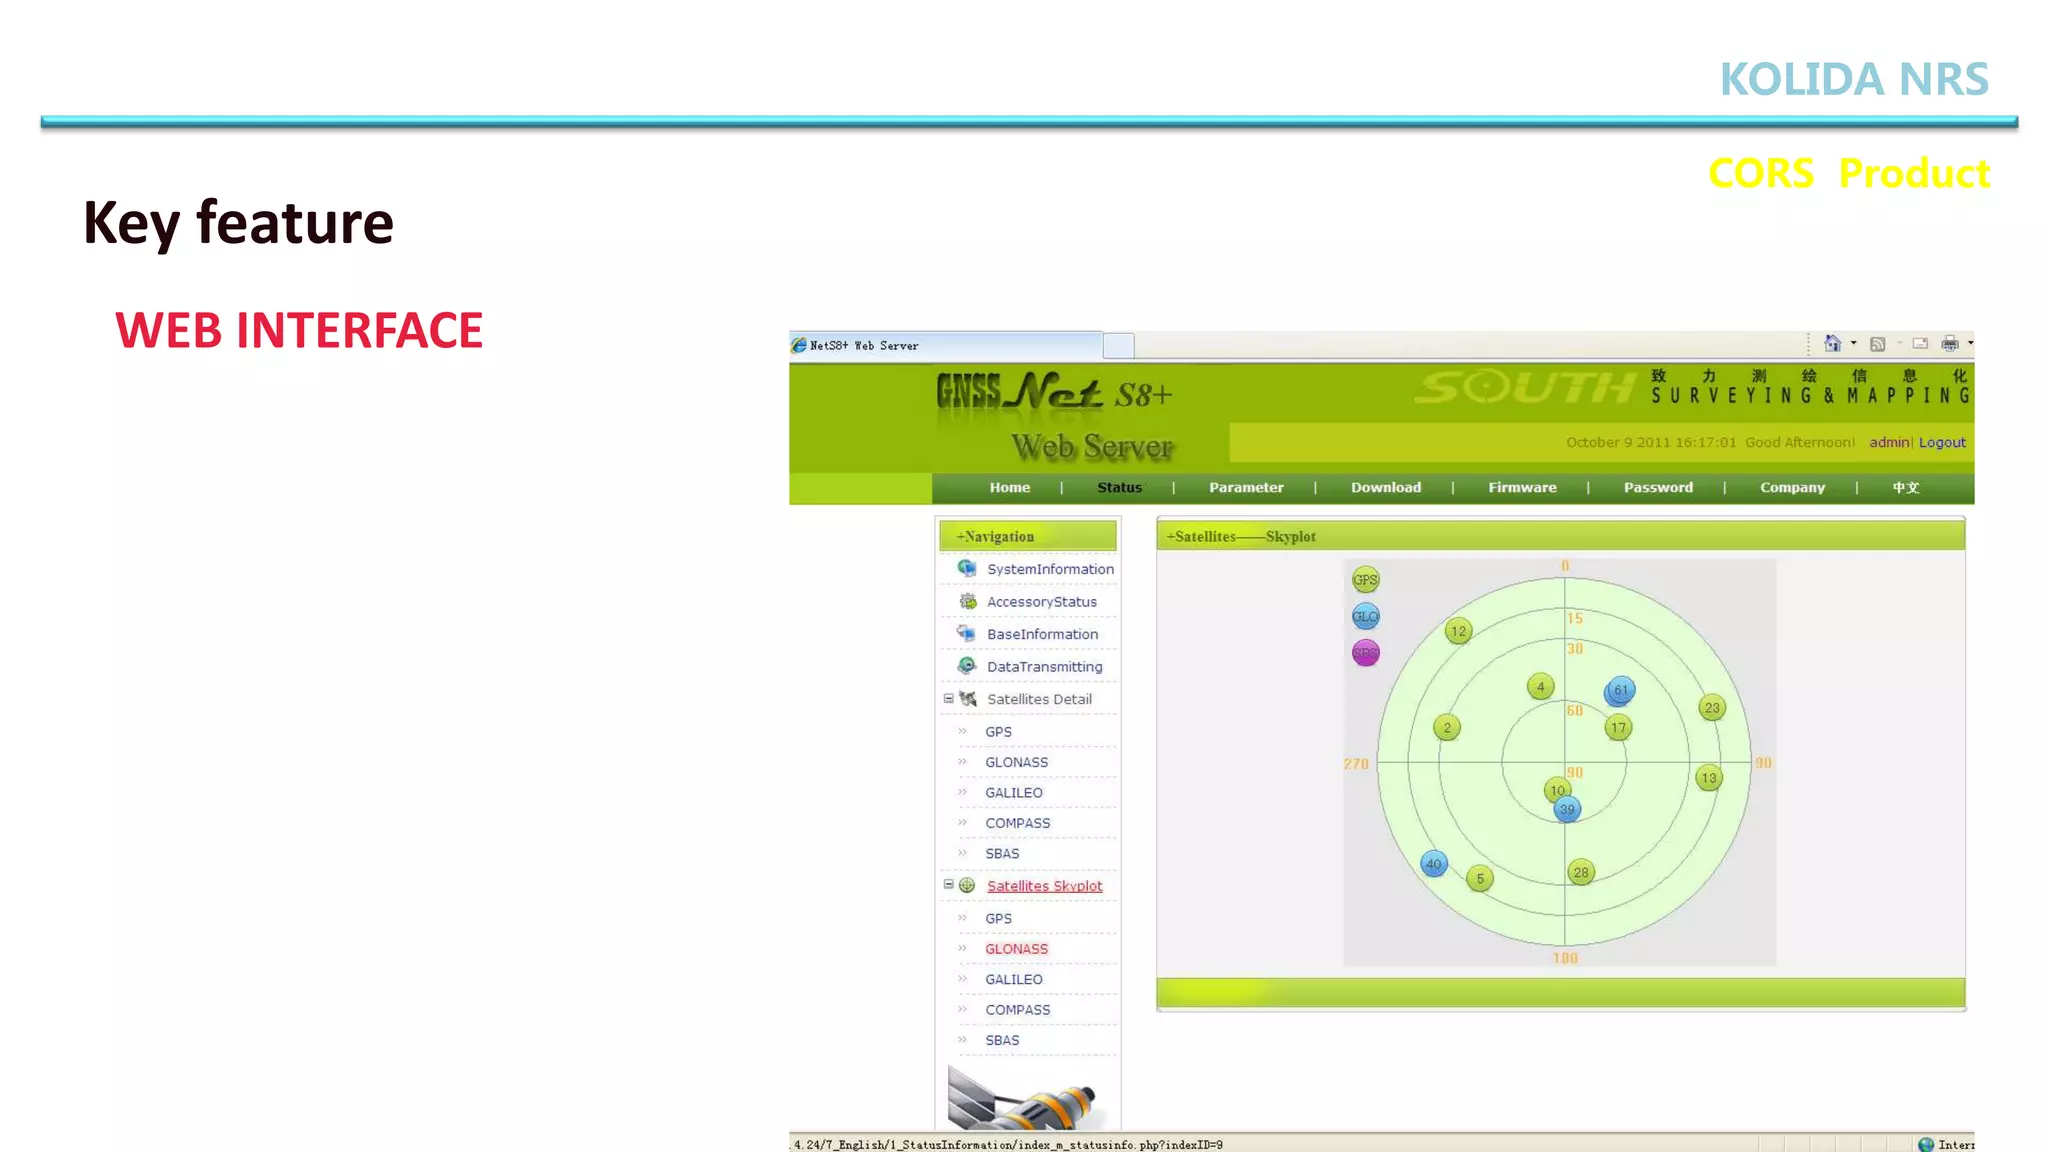Image resolution: width=2048 pixels, height=1152 pixels.
Task: Click the Satellites Skyplot green globe icon
Action: (967, 885)
